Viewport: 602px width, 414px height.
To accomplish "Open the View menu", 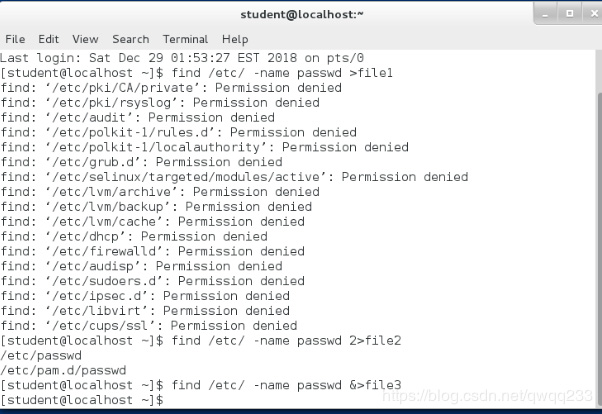I will [85, 39].
